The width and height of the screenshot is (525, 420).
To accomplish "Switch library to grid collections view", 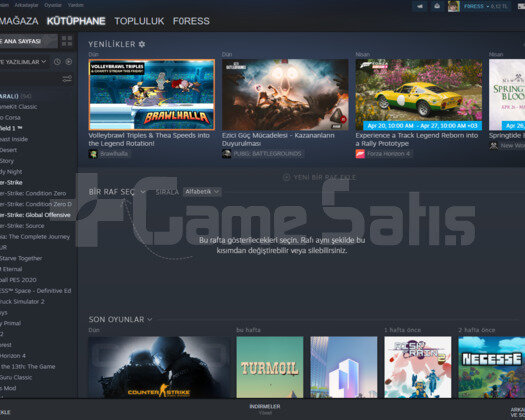I will tap(67, 41).
